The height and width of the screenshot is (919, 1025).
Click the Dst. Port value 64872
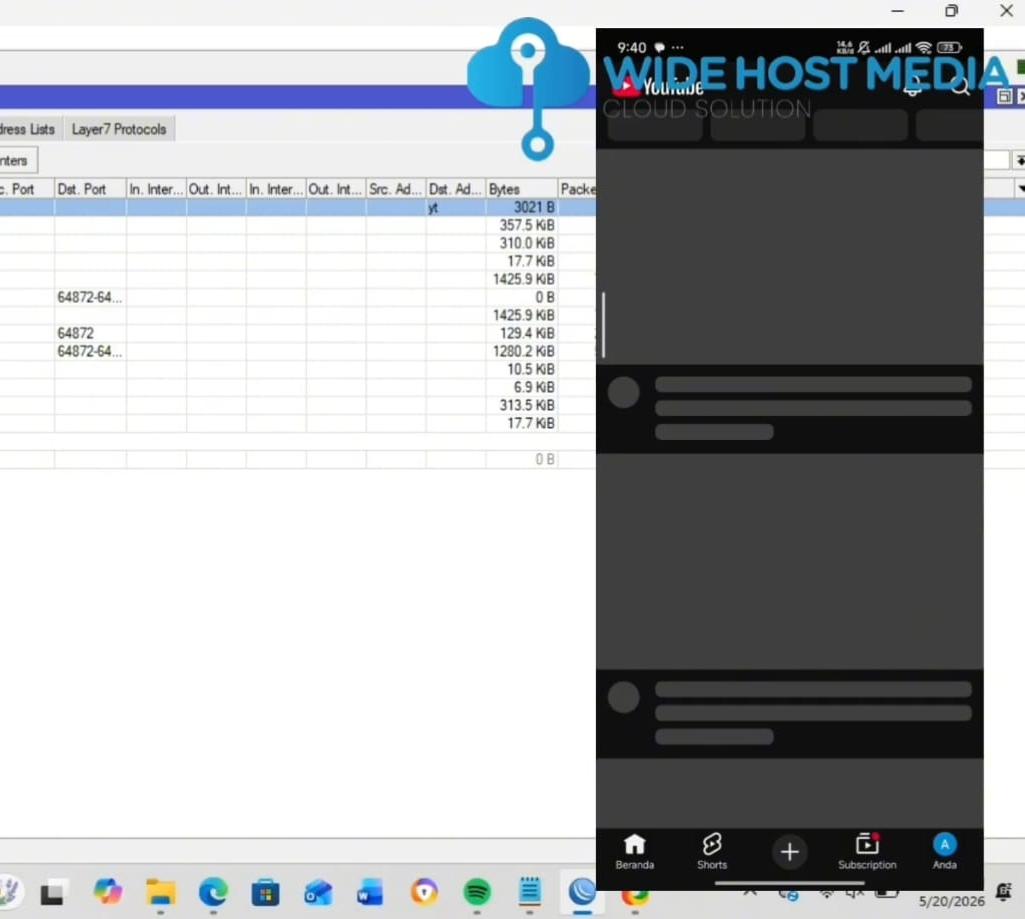76,333
